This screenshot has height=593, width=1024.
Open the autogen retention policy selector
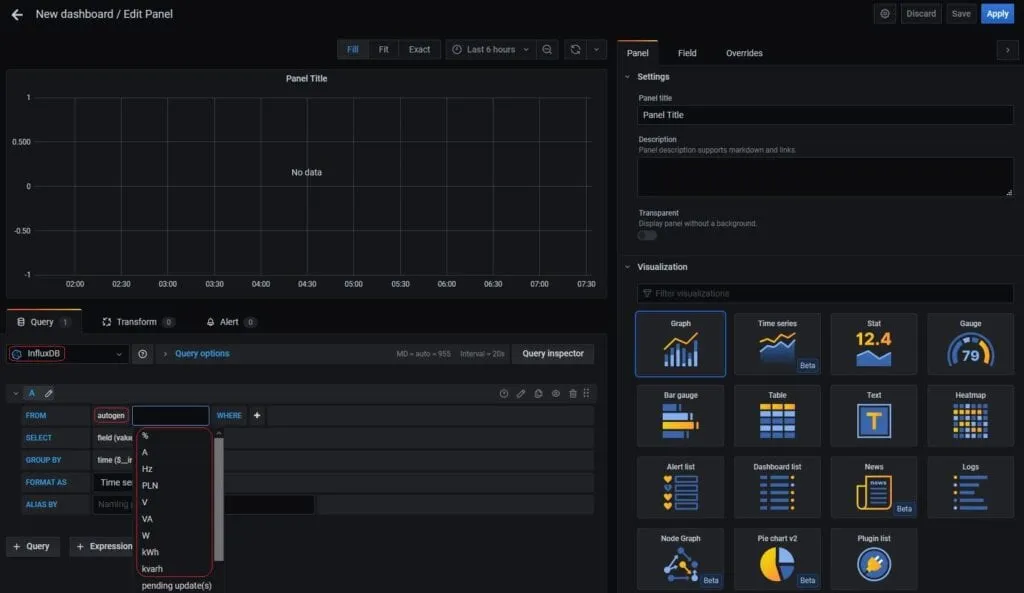point(111,416)
